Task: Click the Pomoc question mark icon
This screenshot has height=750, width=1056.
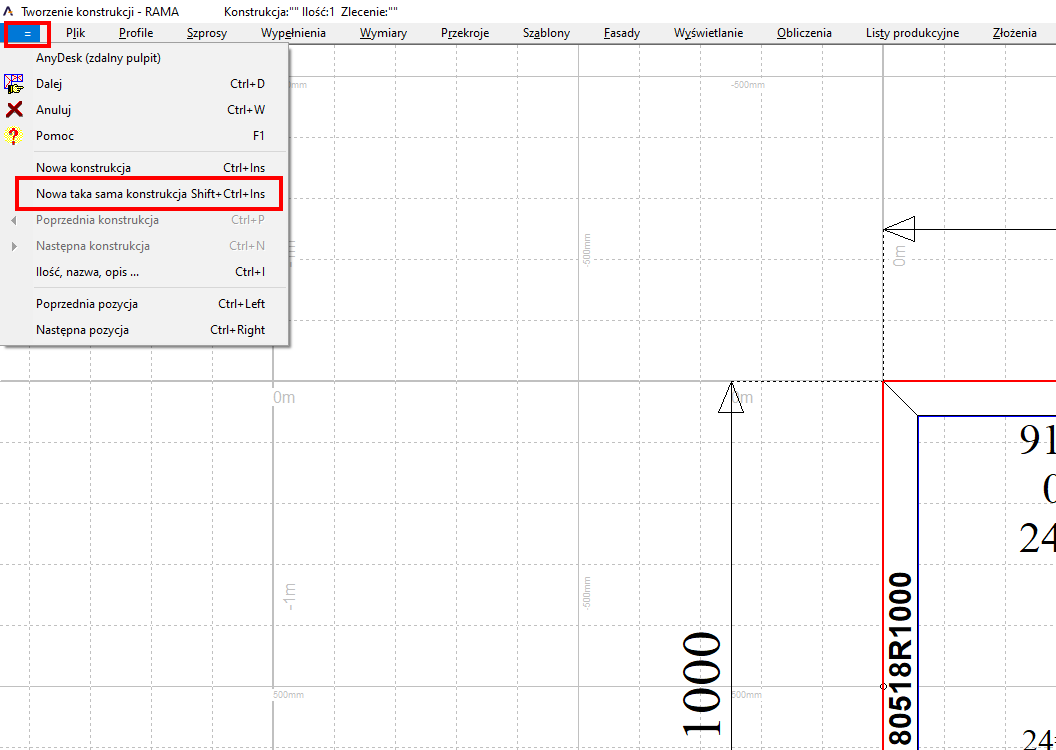Action: click(14, 136)
